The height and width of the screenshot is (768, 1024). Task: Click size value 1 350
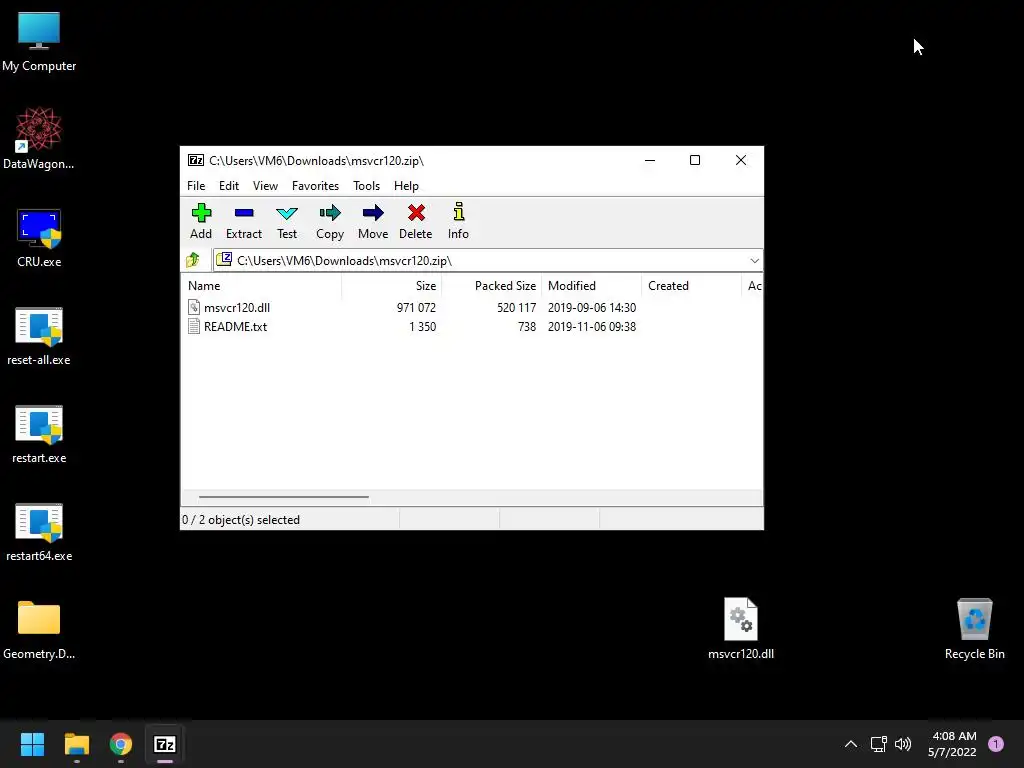click(423, 327)
